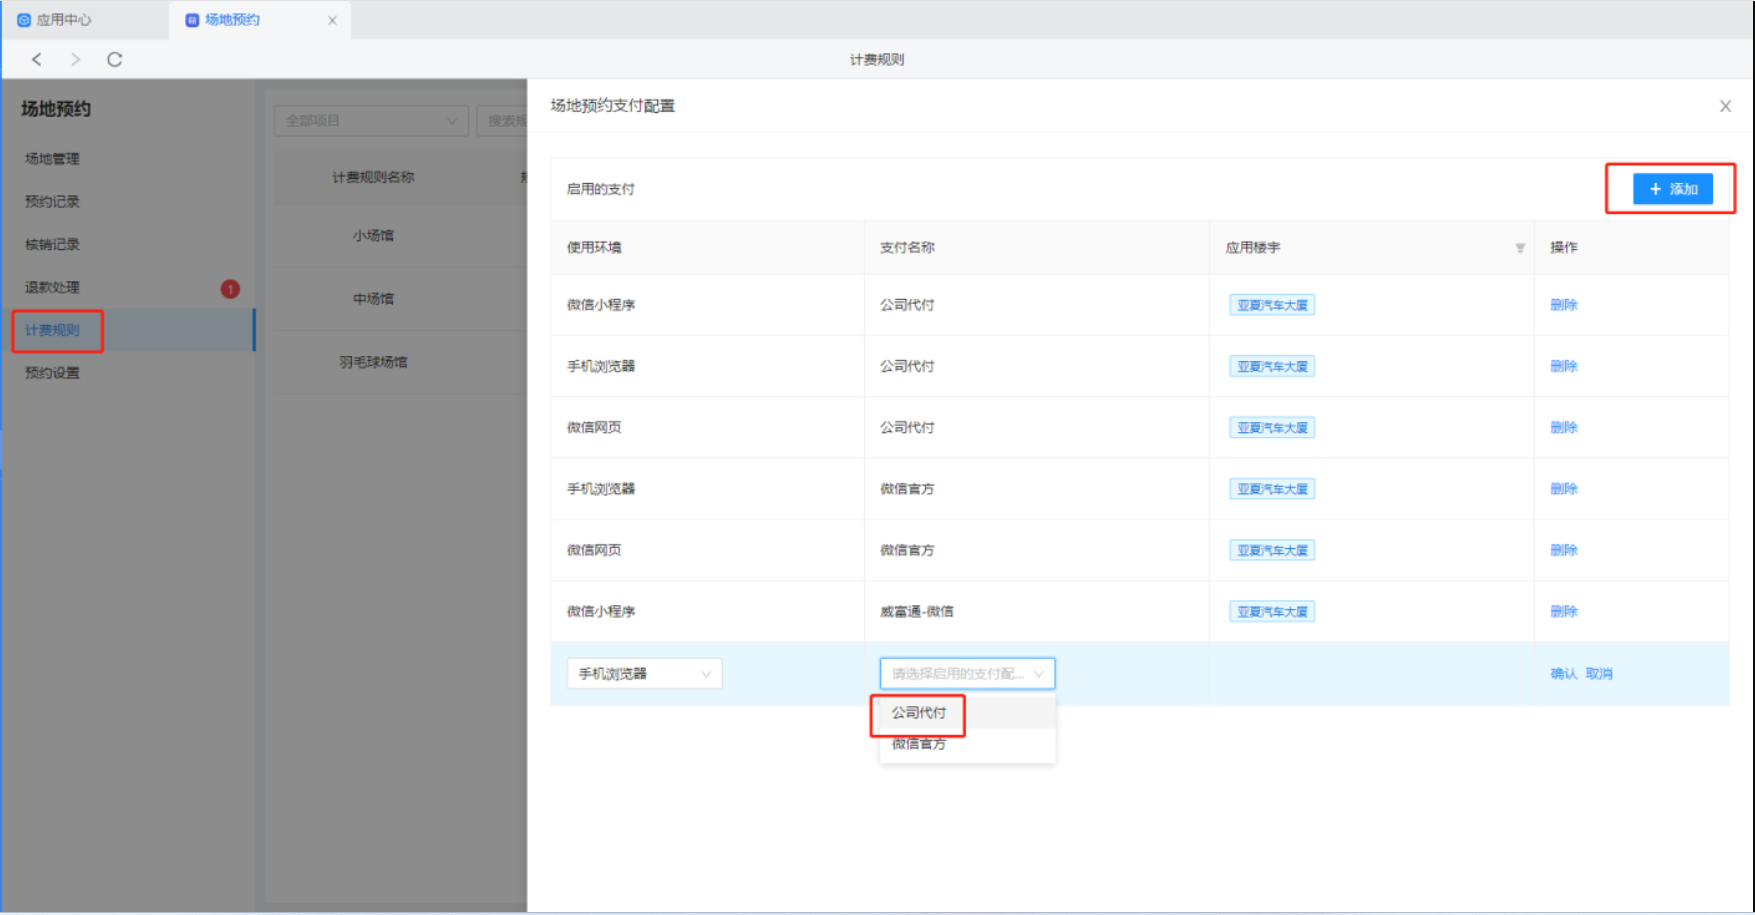Click 确认 to save the new row
Image resolution: width=1755 pixels, height=915 pixels.
(x=1563, y=674)
